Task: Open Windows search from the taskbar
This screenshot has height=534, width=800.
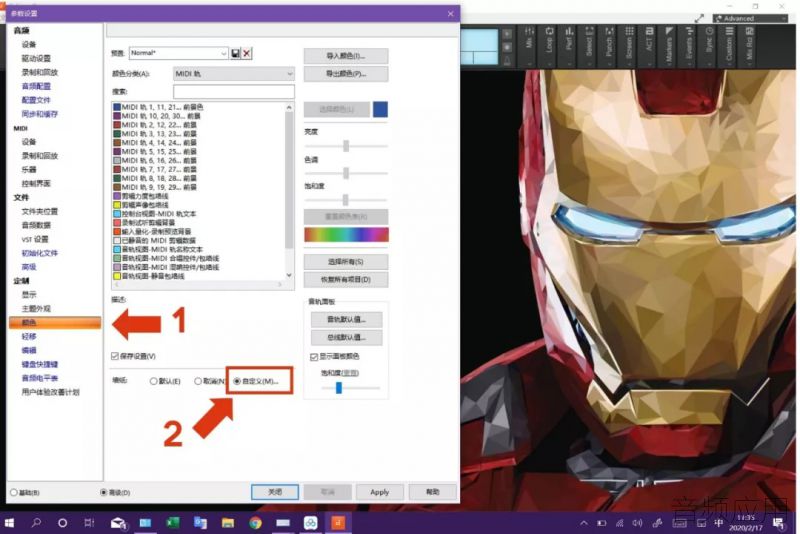Action: [x=36, y=522]
